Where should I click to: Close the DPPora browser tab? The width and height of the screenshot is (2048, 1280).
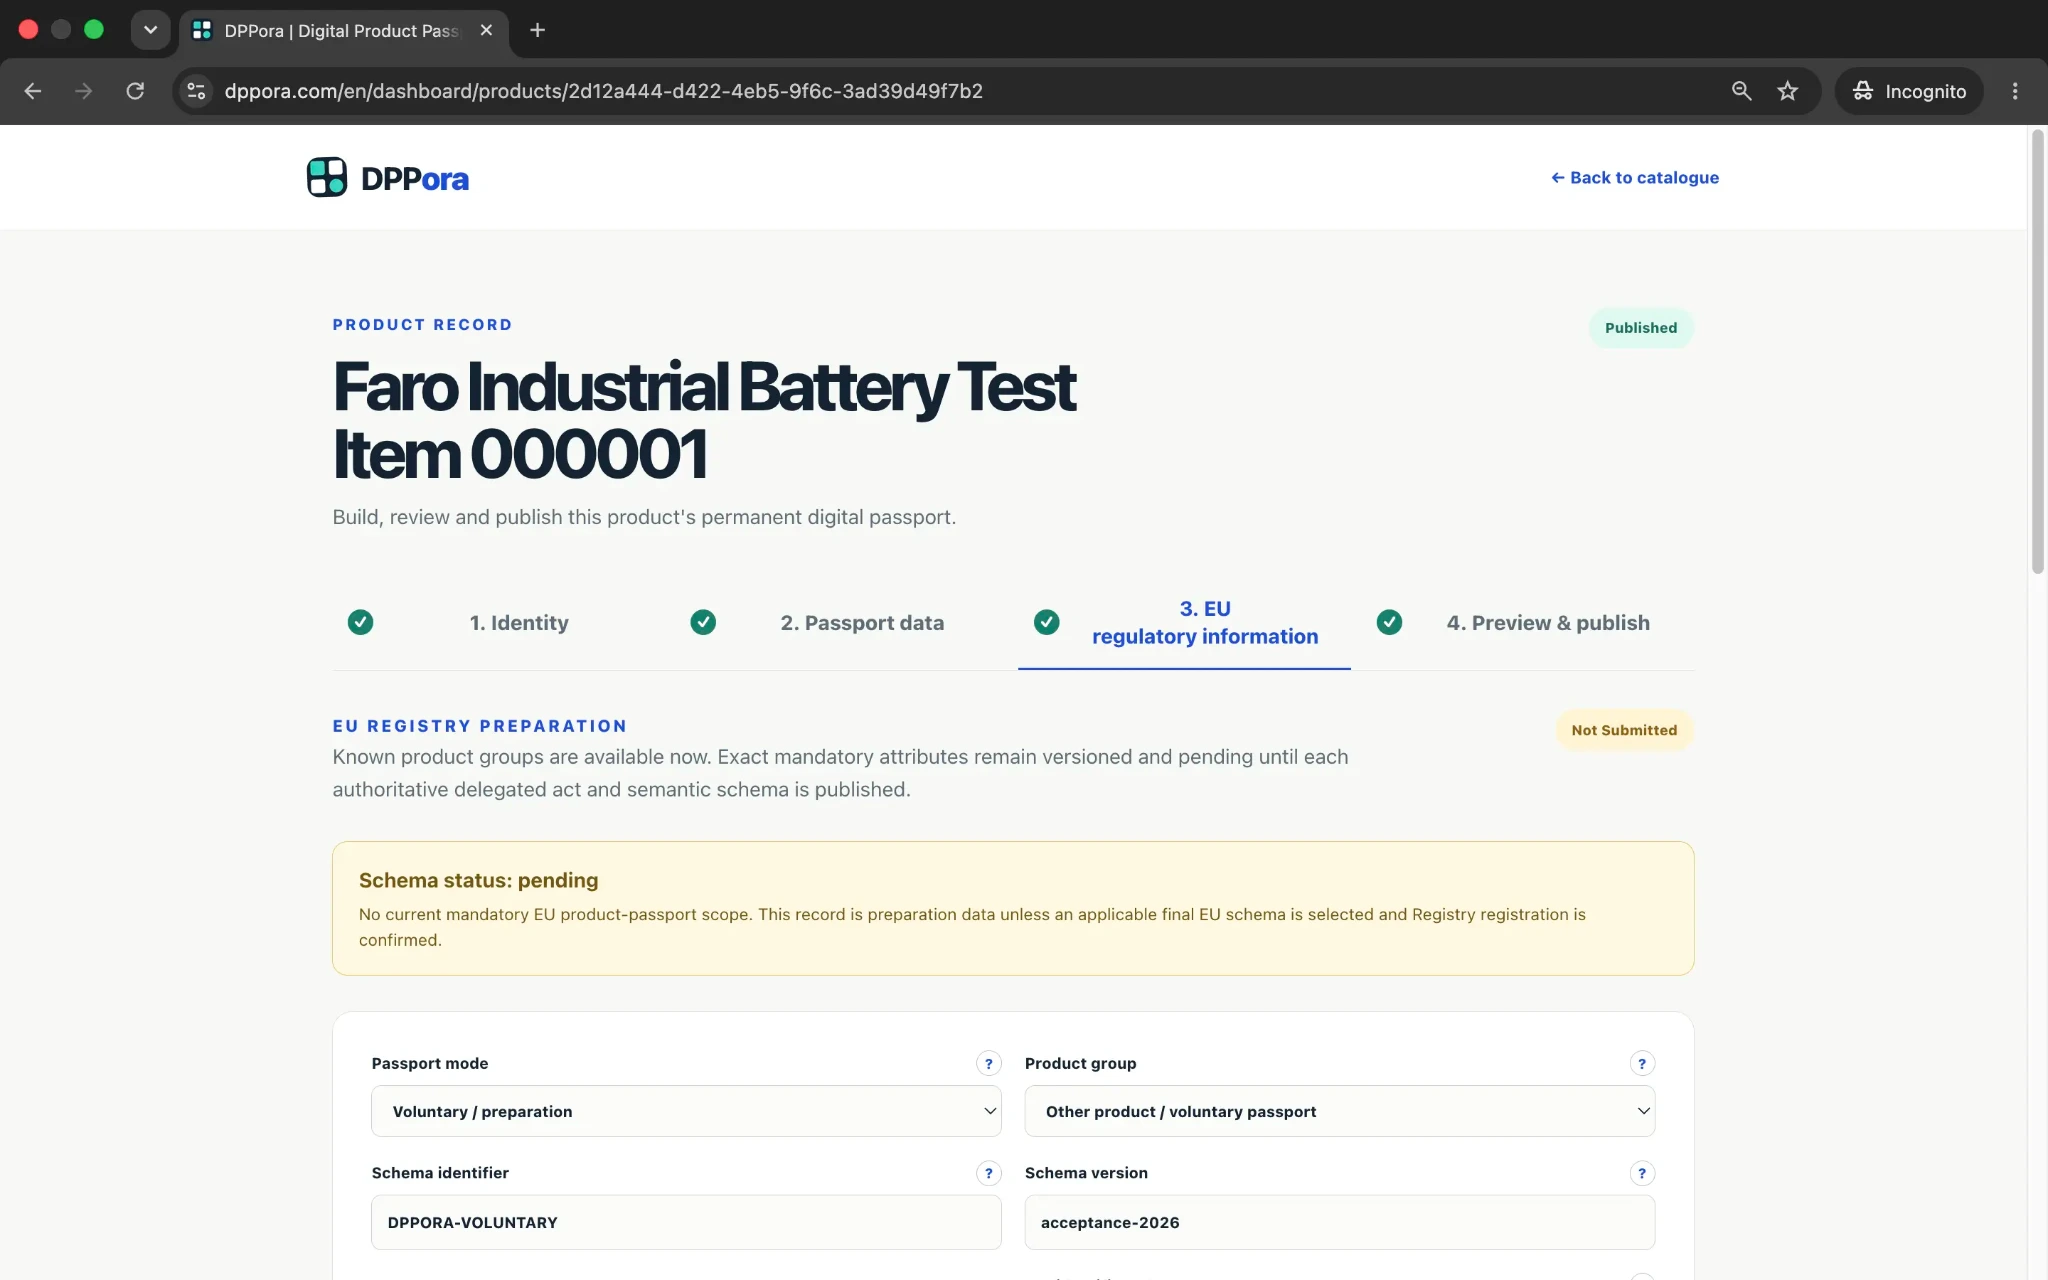click(x=486, y=30)
